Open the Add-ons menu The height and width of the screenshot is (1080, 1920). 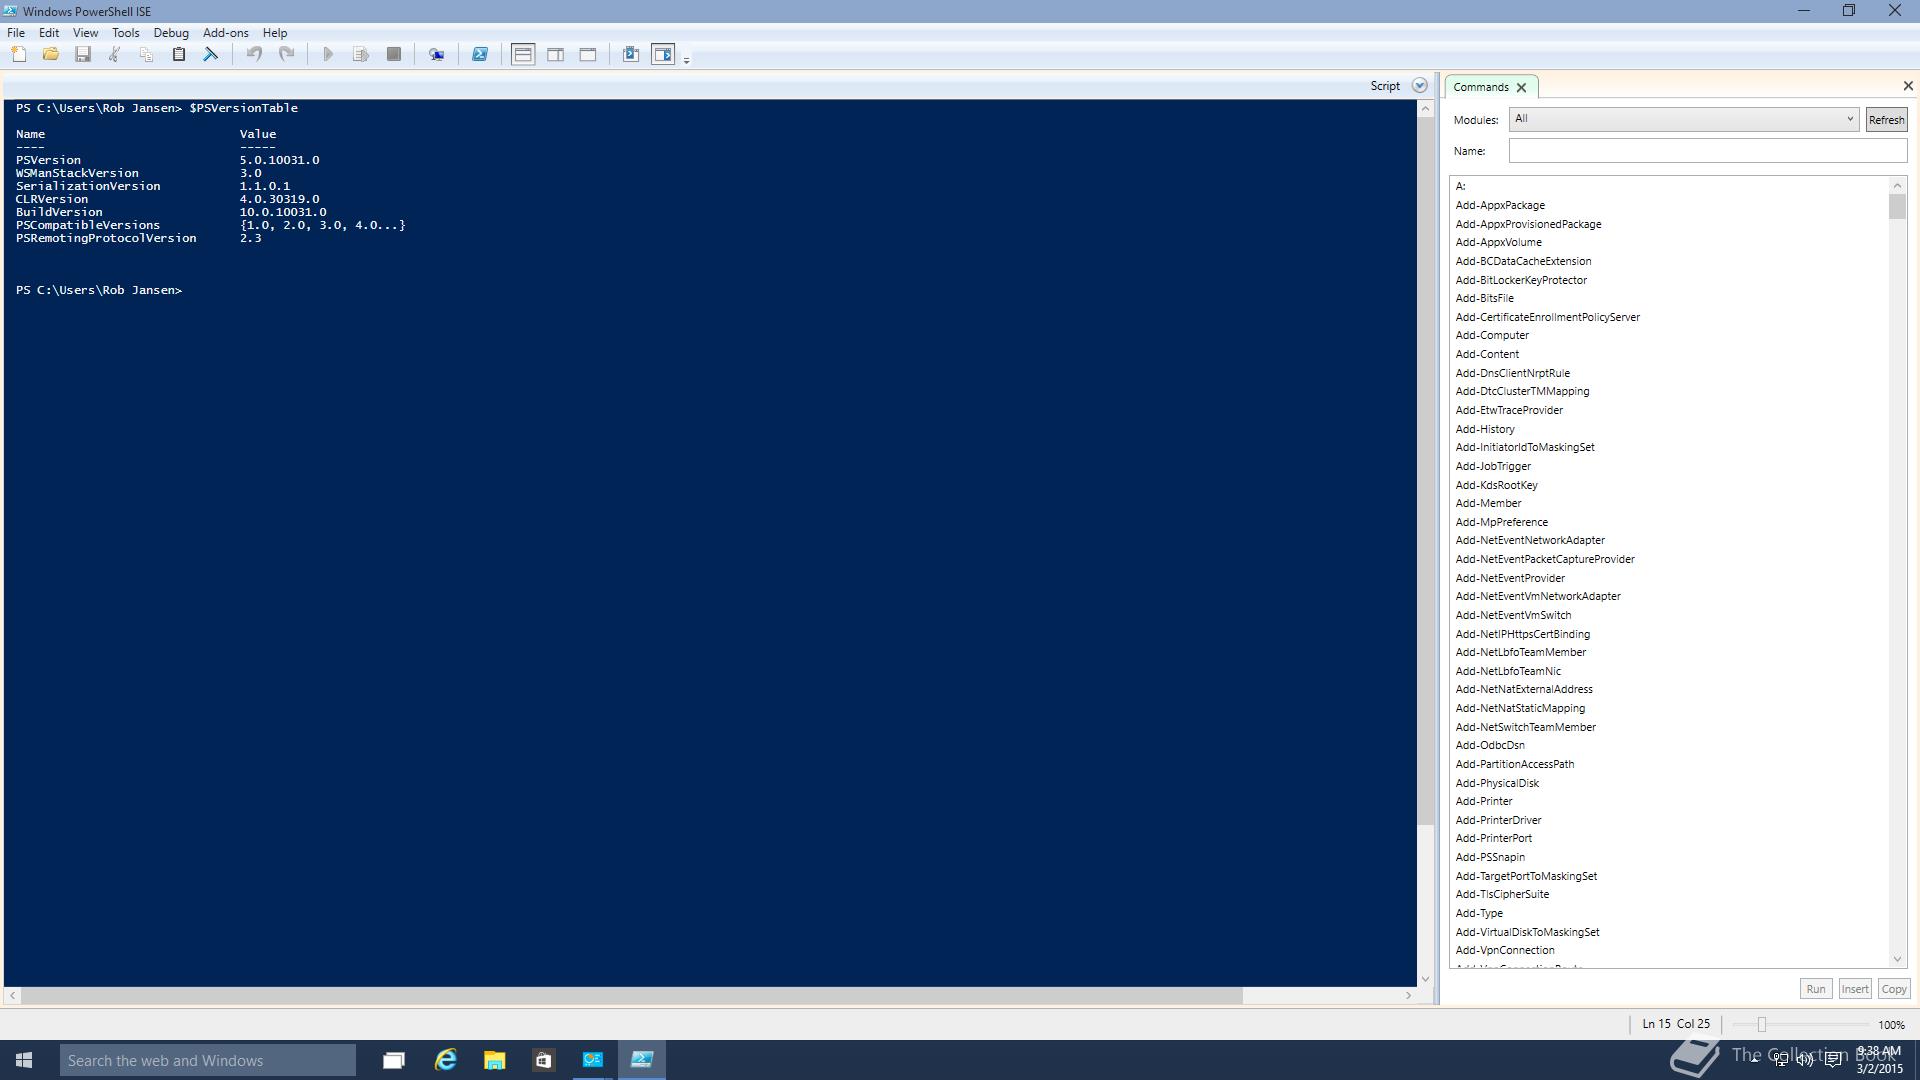click(226, 33)
